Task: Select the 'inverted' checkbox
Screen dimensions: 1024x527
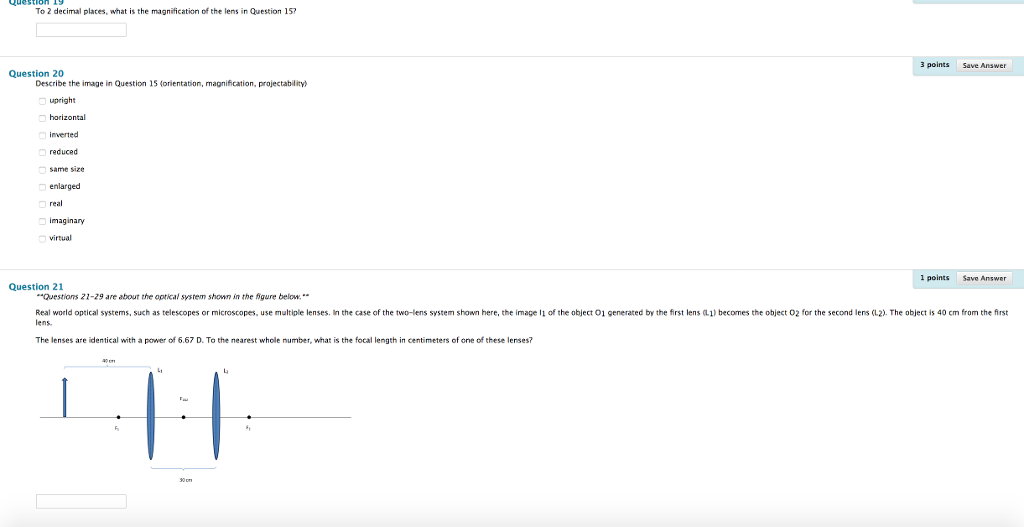Action: [x=42, y=134]
